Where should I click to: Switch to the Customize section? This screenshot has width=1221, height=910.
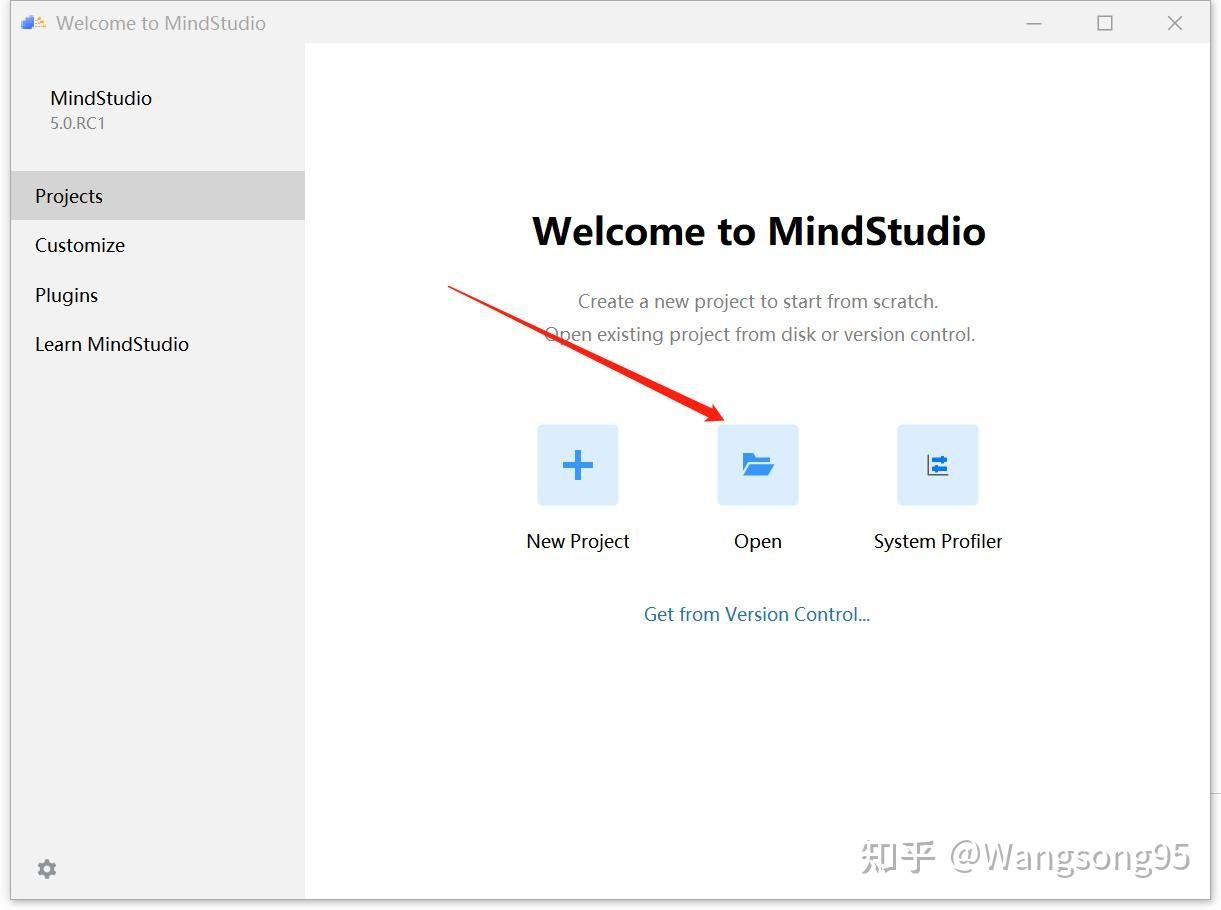pyautogui.click(x=80, y=245)
